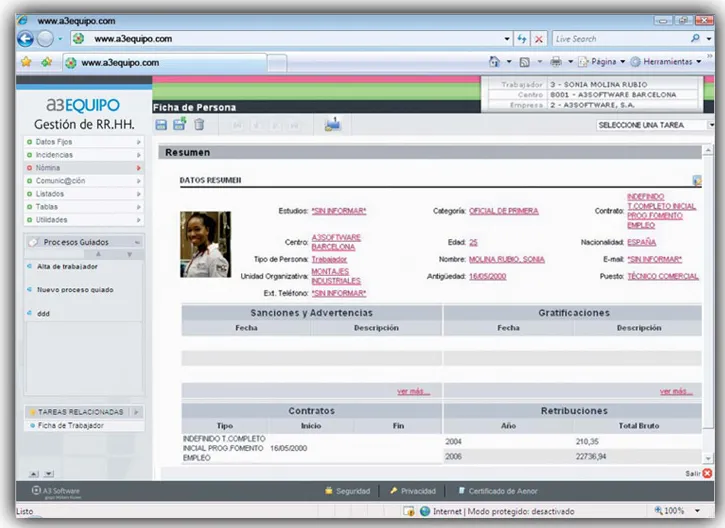Screen dimensions: 725x528
Task: Open the Favorites star icon
Action: [x=26, y=61]
